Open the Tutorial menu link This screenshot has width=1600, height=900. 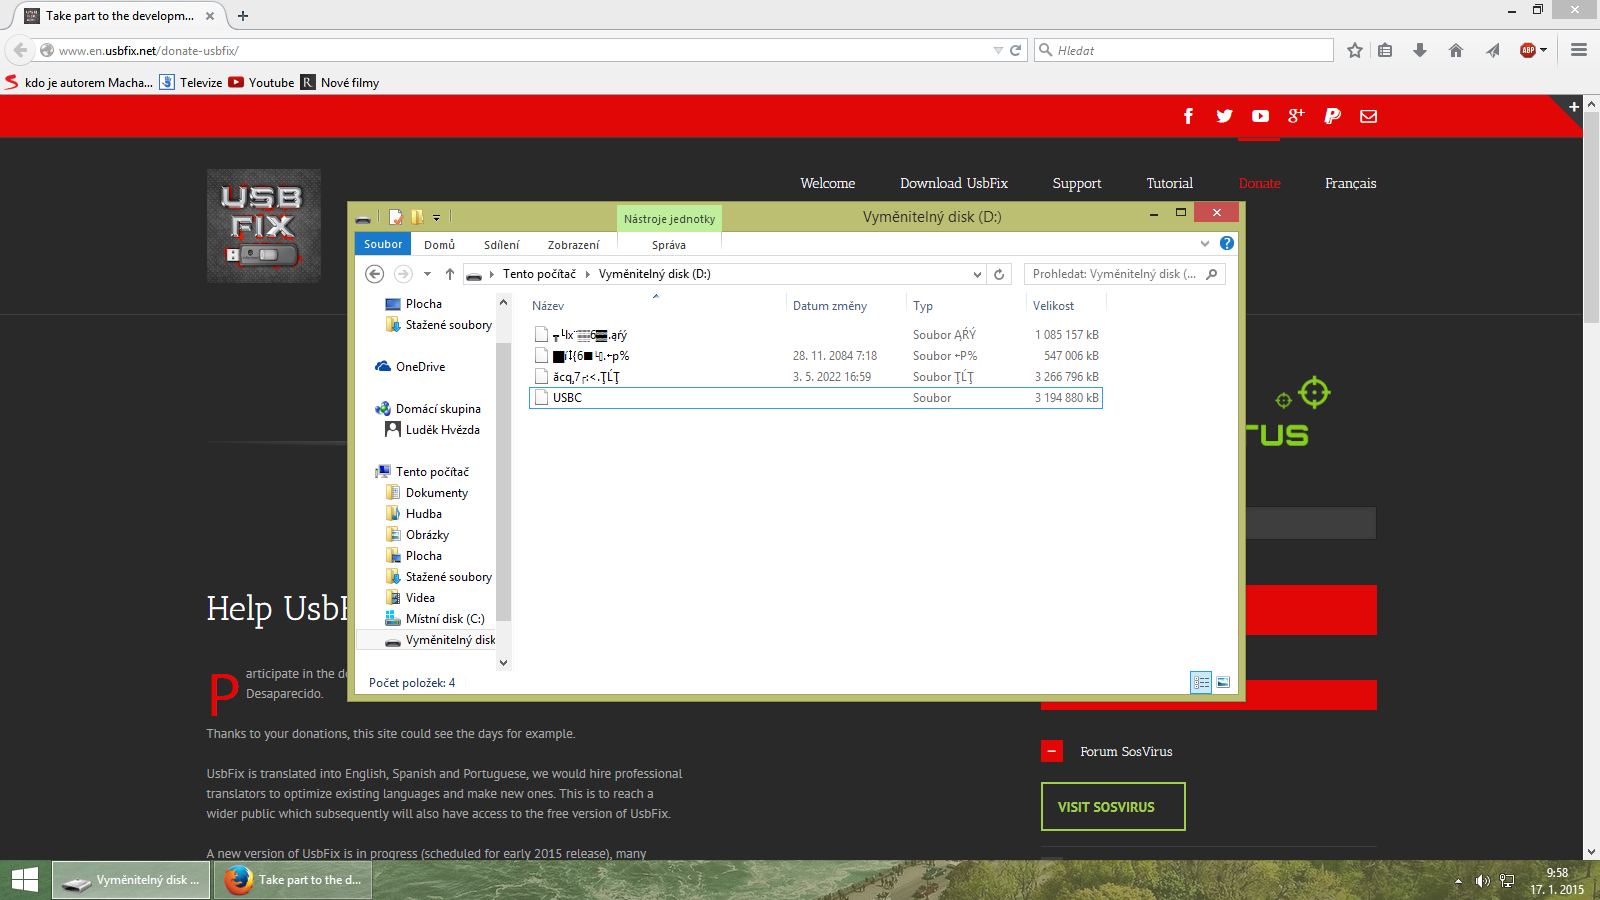point(1170,183)
